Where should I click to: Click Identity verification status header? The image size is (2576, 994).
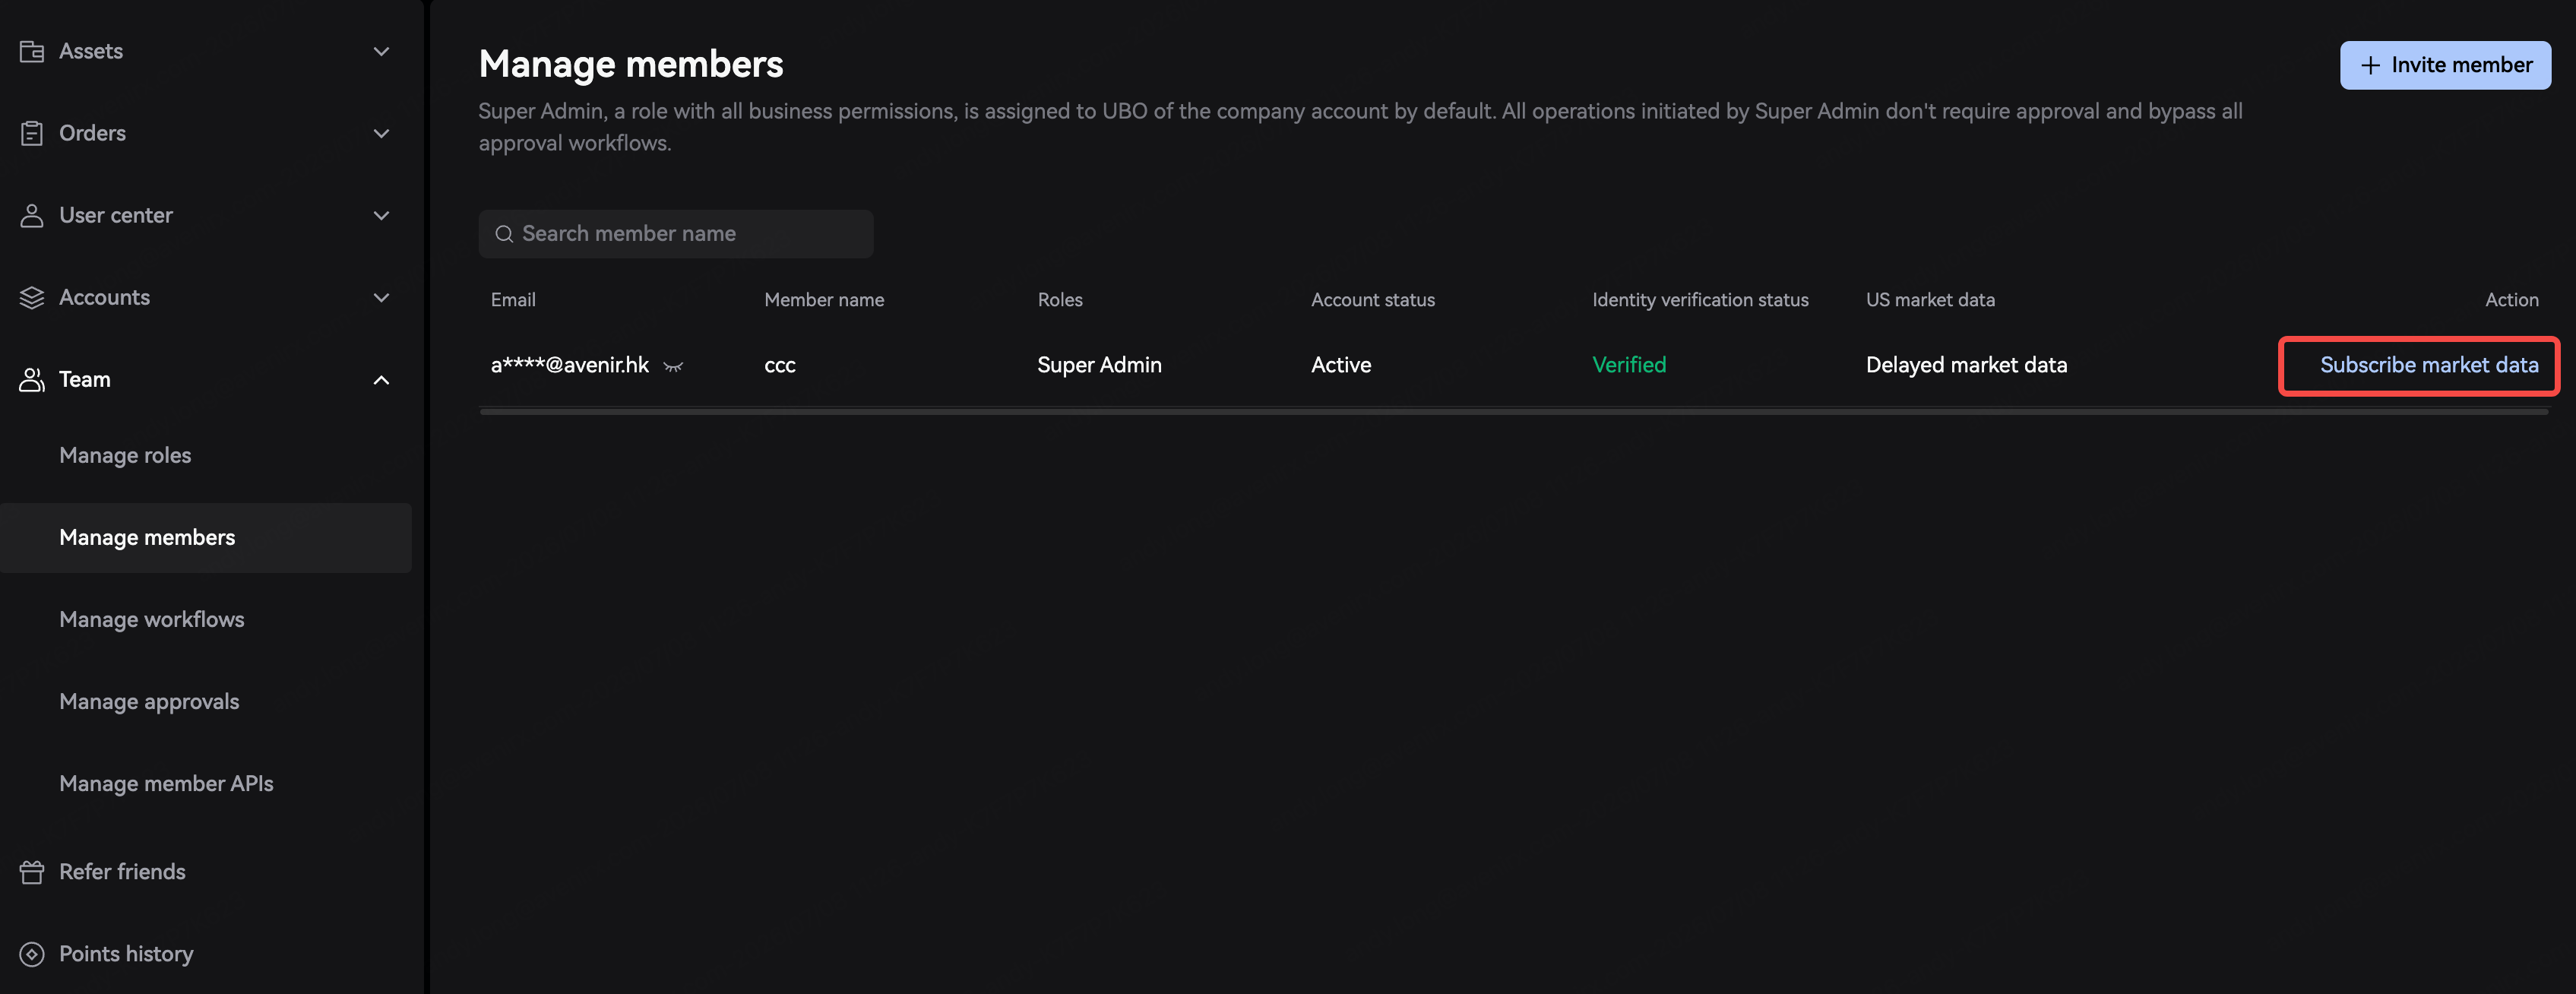[1700, 300]
